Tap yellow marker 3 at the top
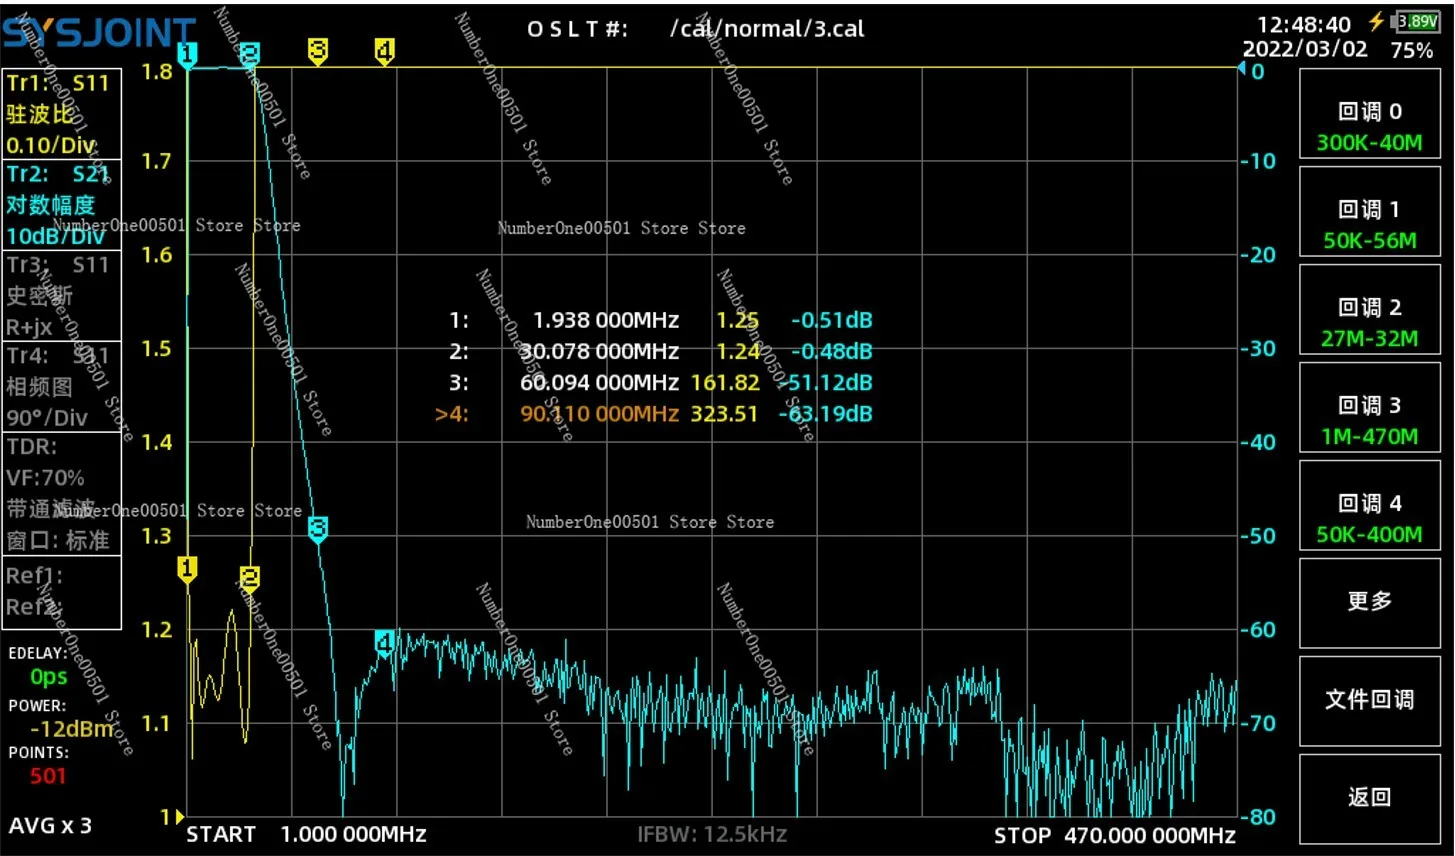The width and height of the screenshot is (1455, 856). coord(317,51)
